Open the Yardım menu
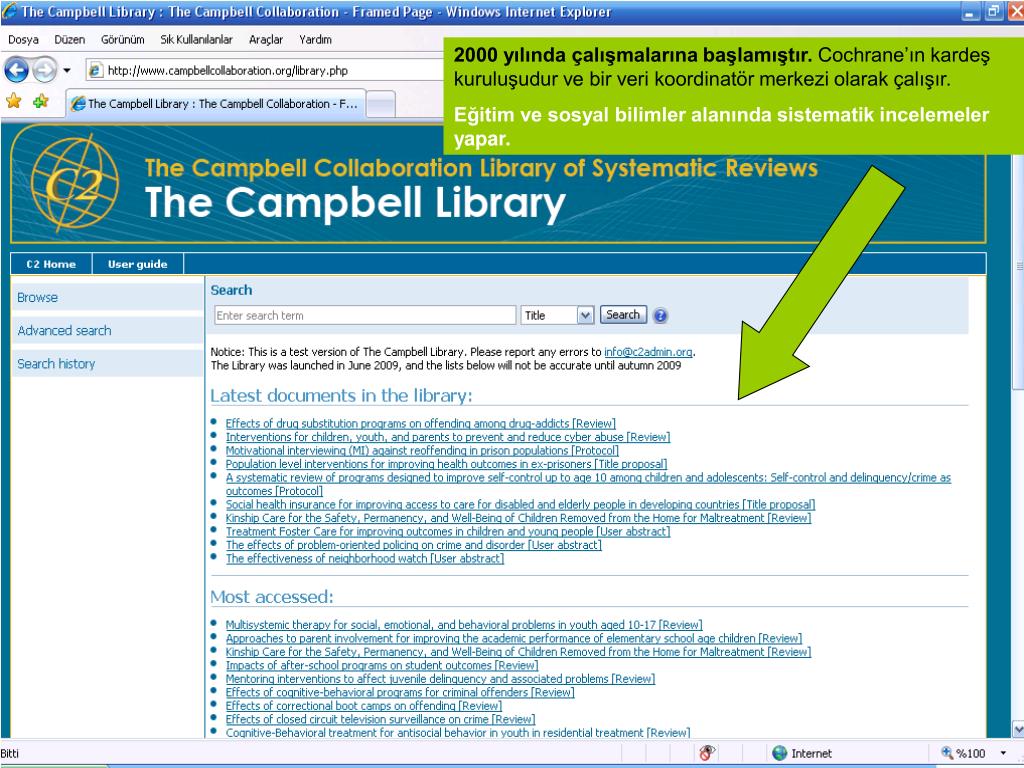Viewport: 1024px width, 768px height. [x=315, y=40]
